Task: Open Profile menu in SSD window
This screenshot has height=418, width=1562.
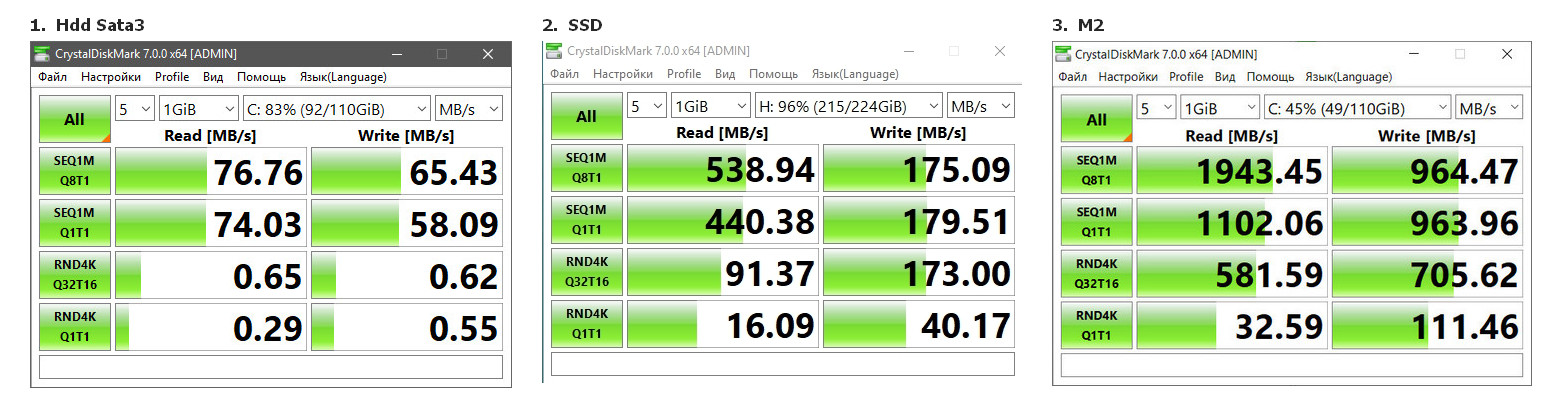Action: [684, 74]
